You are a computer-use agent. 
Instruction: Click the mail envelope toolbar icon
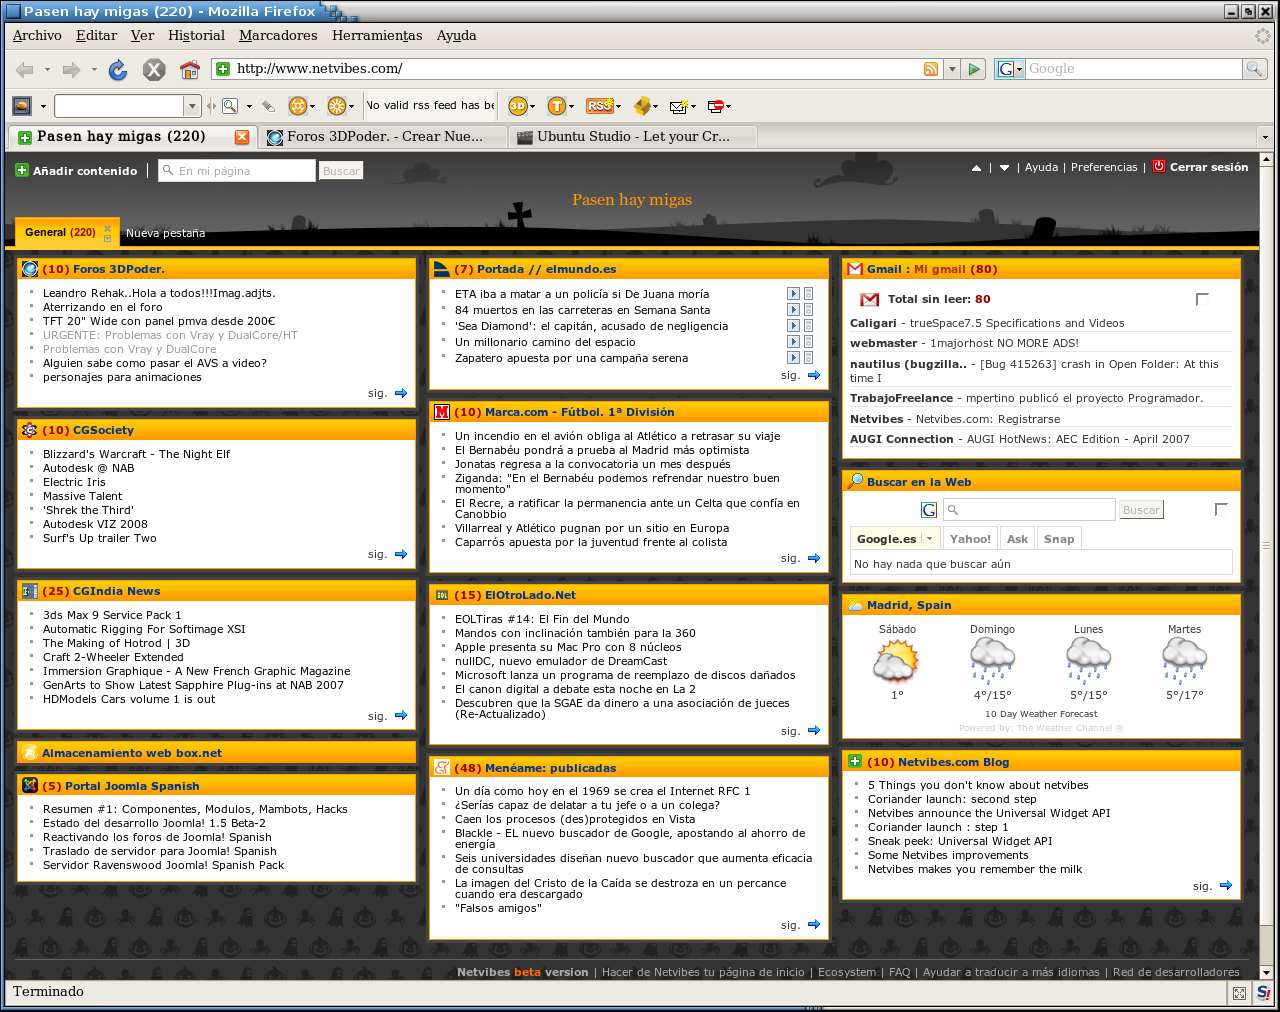tap(677, 106)
